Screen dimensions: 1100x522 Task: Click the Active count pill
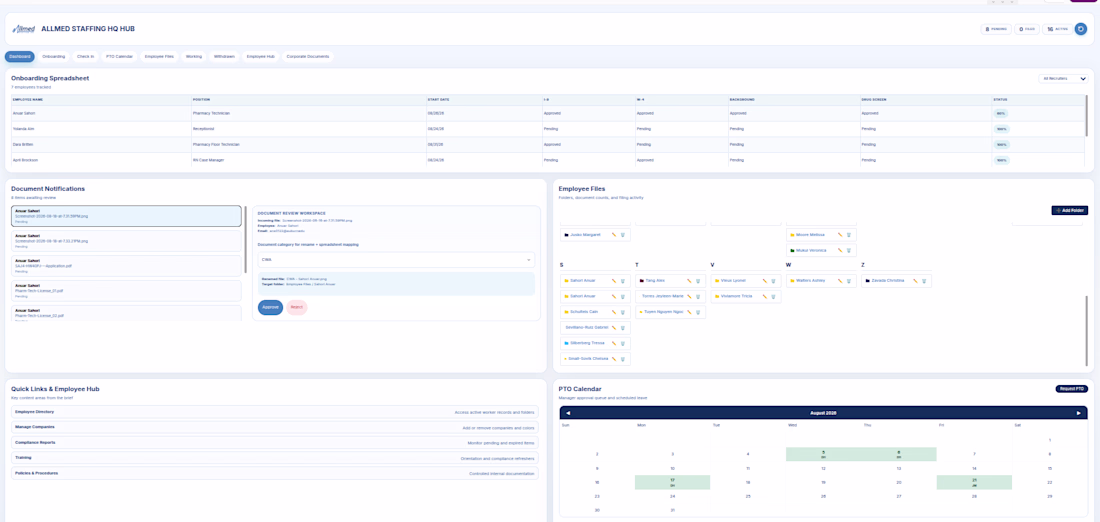pyautogui.click(x=1057, y=29)
